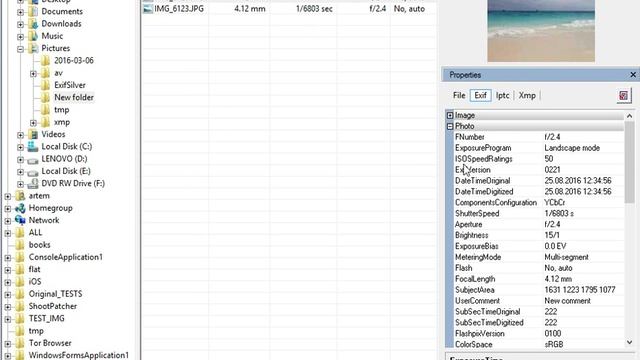Click DVD RW Drive (F:) icon
The height and width of the screenshot is (360, 640).
tap(33, 184)
